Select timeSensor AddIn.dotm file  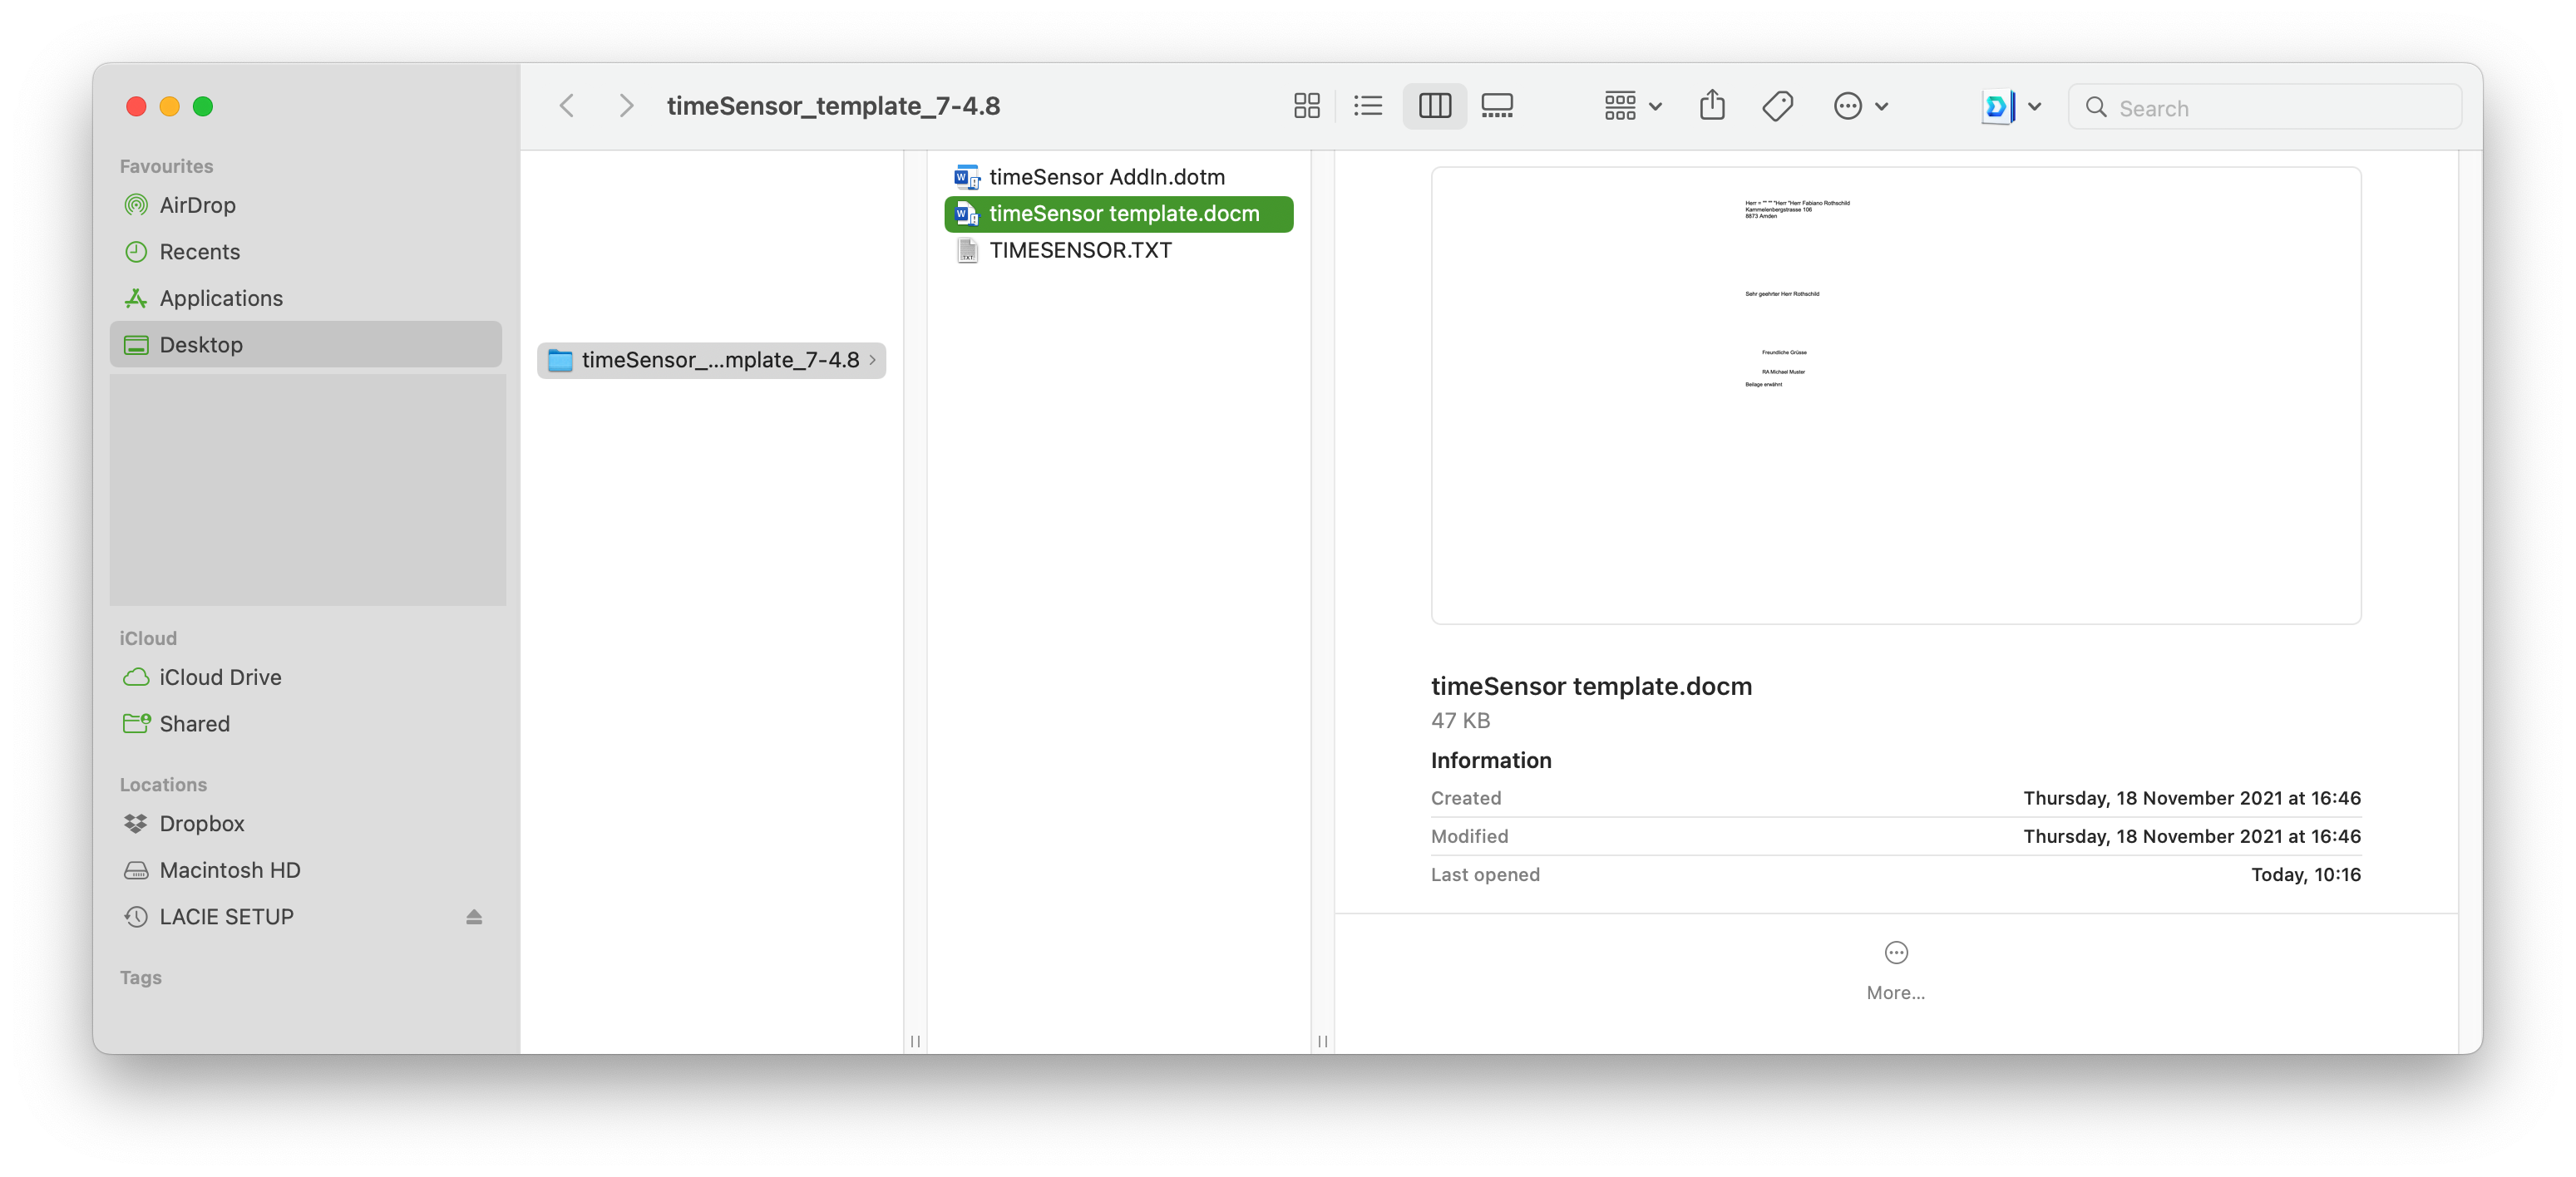tap(1118, 177)
